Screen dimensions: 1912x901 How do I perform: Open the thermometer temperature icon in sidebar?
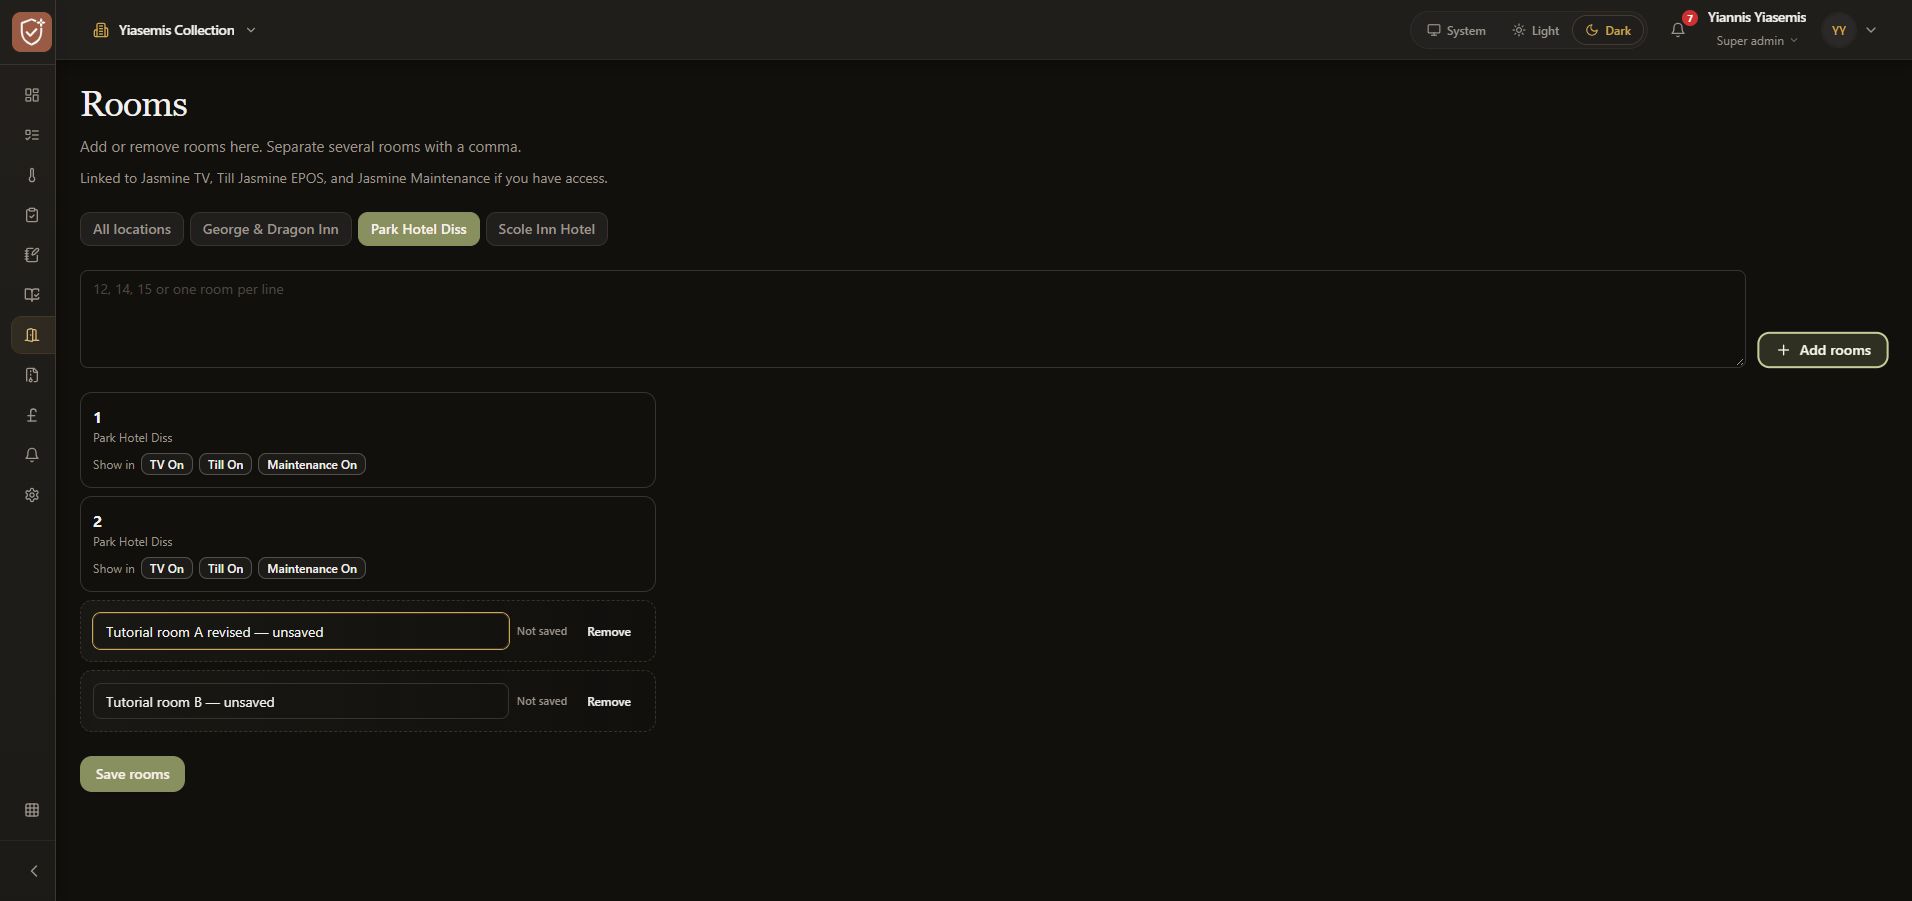(32, 175)
